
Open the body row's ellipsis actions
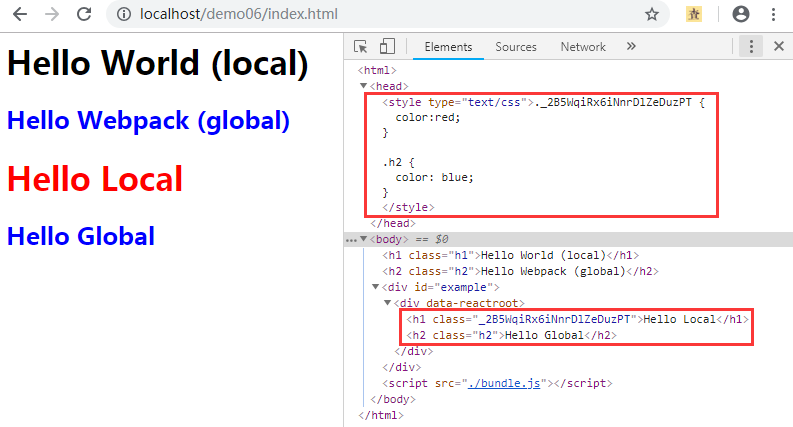350,240
